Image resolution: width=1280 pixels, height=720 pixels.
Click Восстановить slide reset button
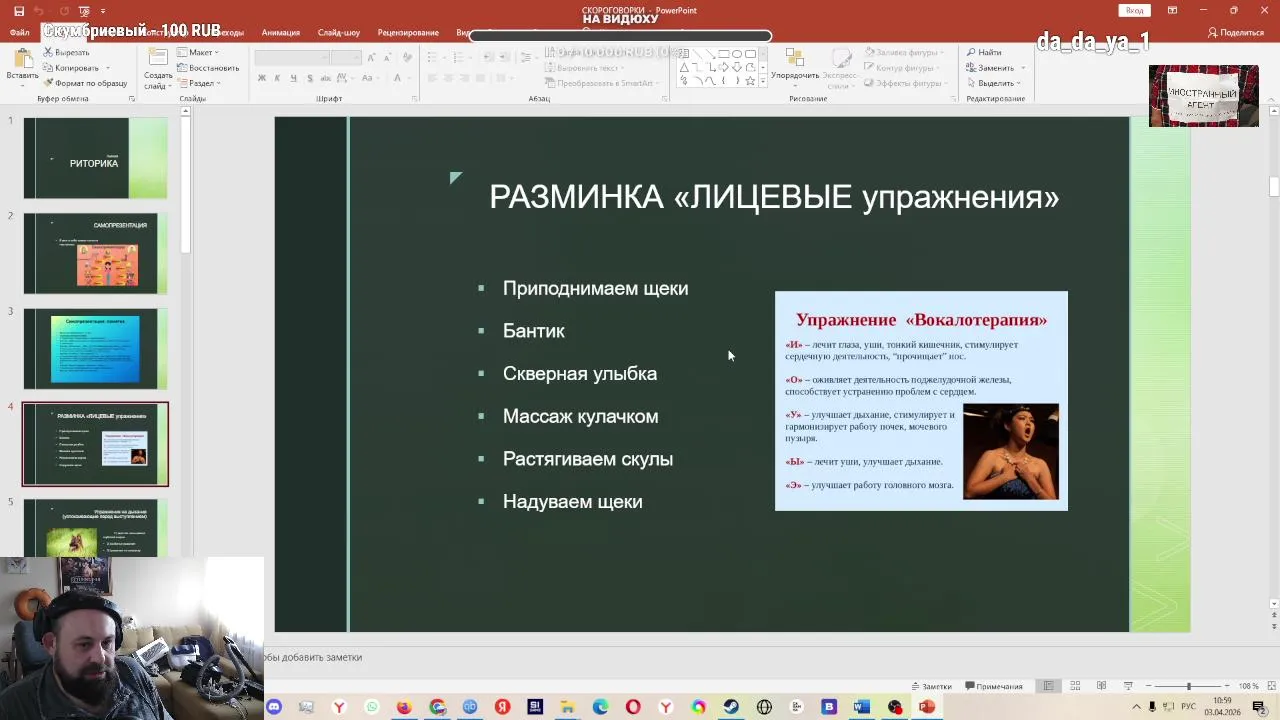tap(208, 68)
